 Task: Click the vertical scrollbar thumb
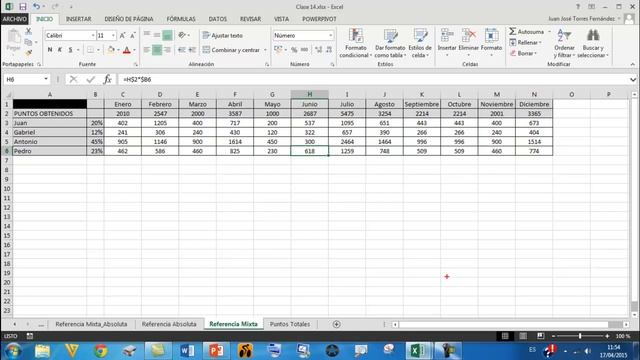tap(634, 306)
